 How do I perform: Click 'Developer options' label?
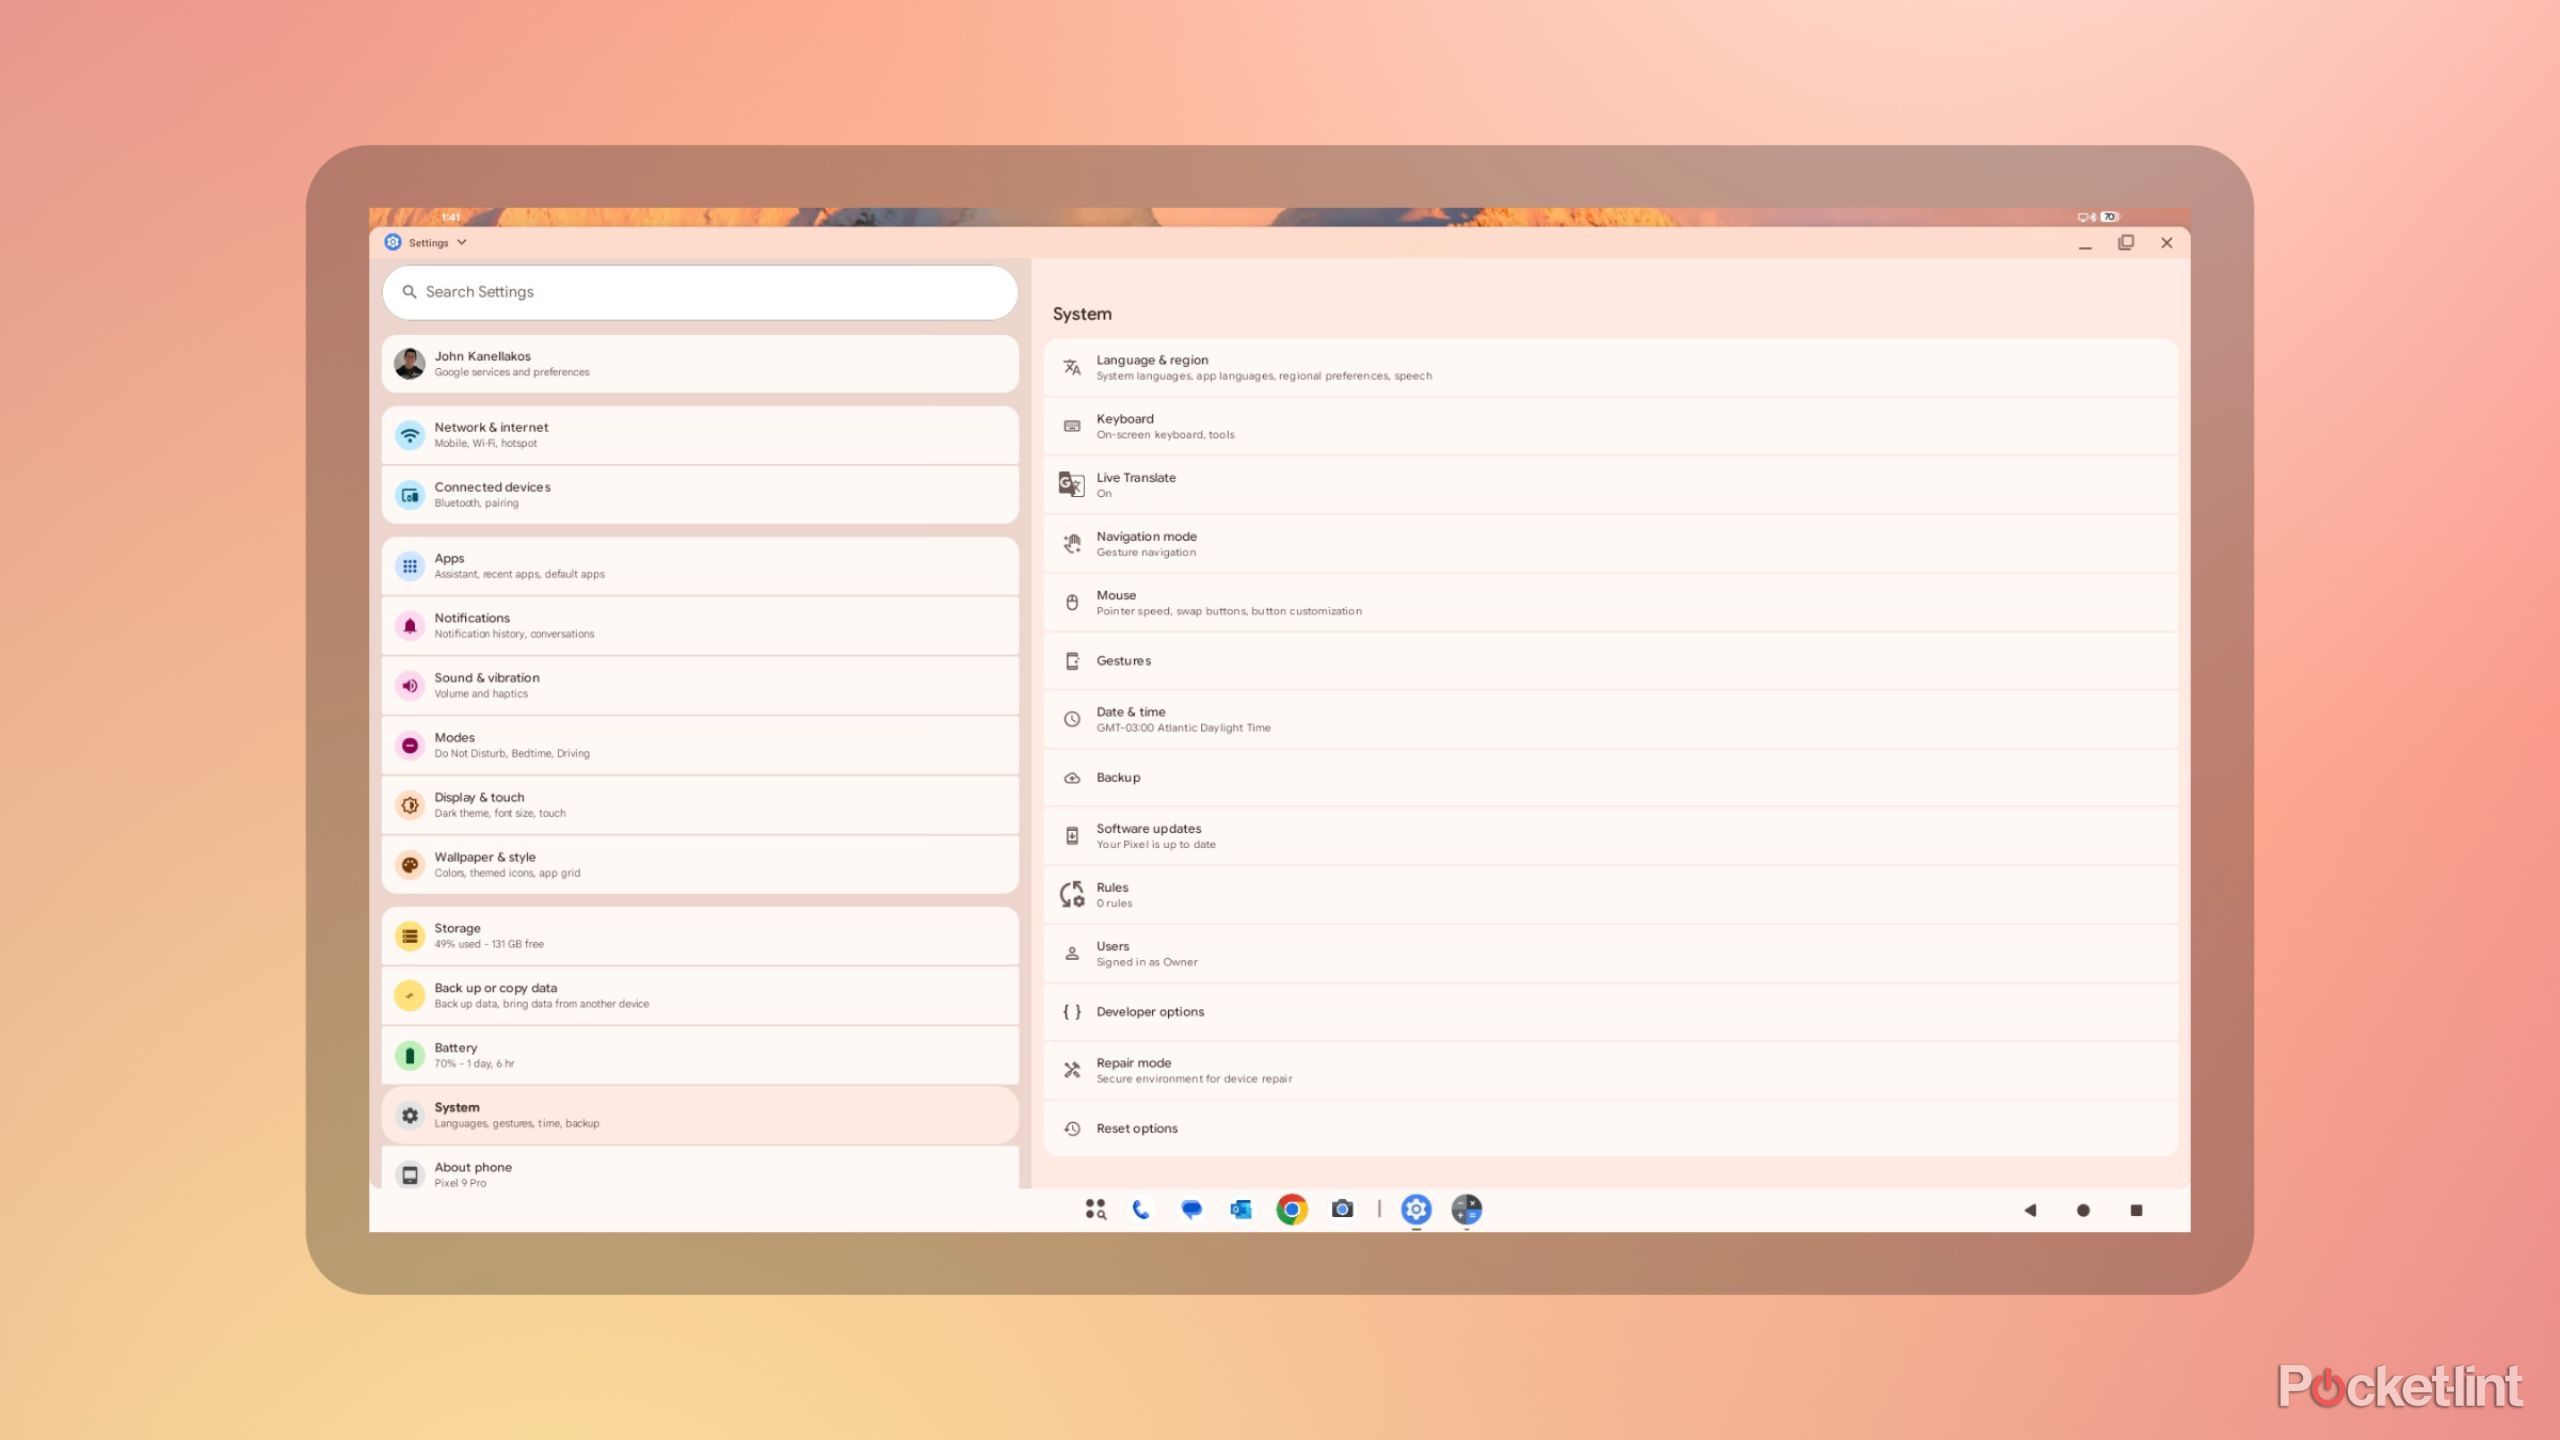(x=1150, y=1012)
